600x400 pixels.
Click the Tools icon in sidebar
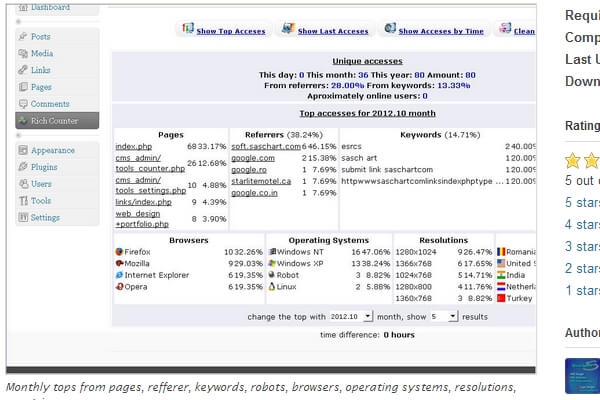[x=22, y=201]
